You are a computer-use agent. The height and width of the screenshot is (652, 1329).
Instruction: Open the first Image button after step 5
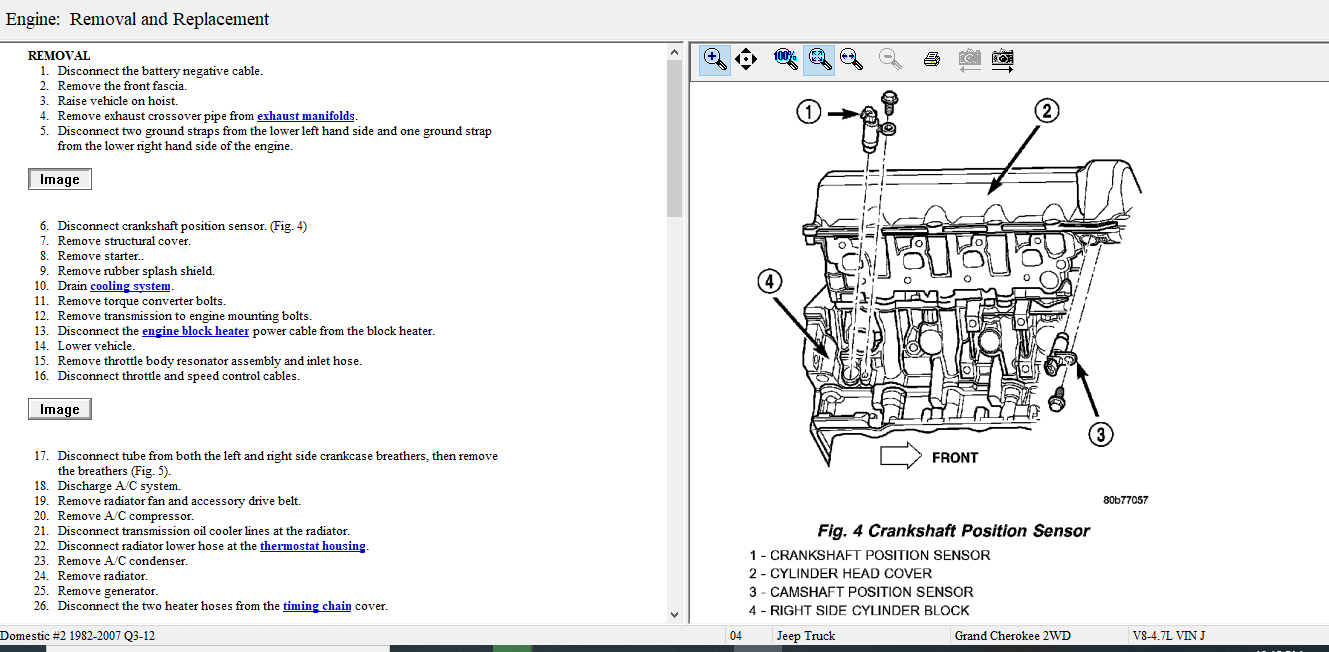60,180
